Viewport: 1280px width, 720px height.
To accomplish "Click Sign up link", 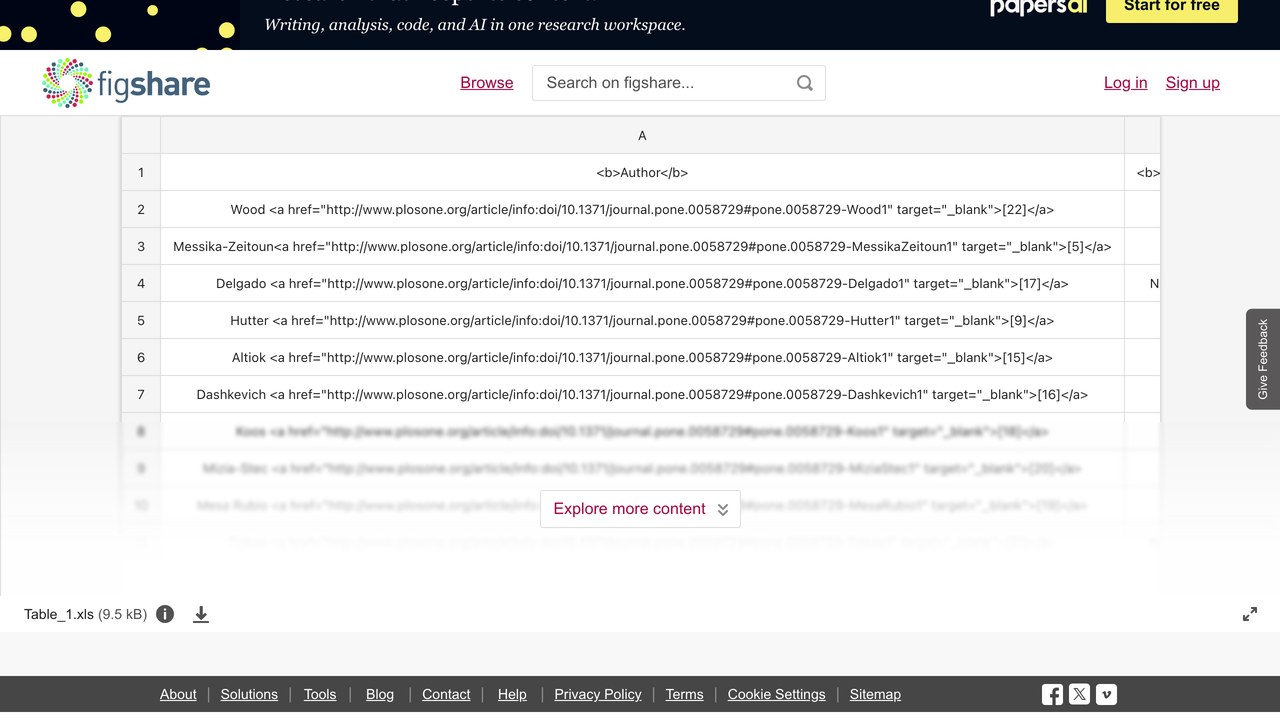I will (x=1193, y=83).
